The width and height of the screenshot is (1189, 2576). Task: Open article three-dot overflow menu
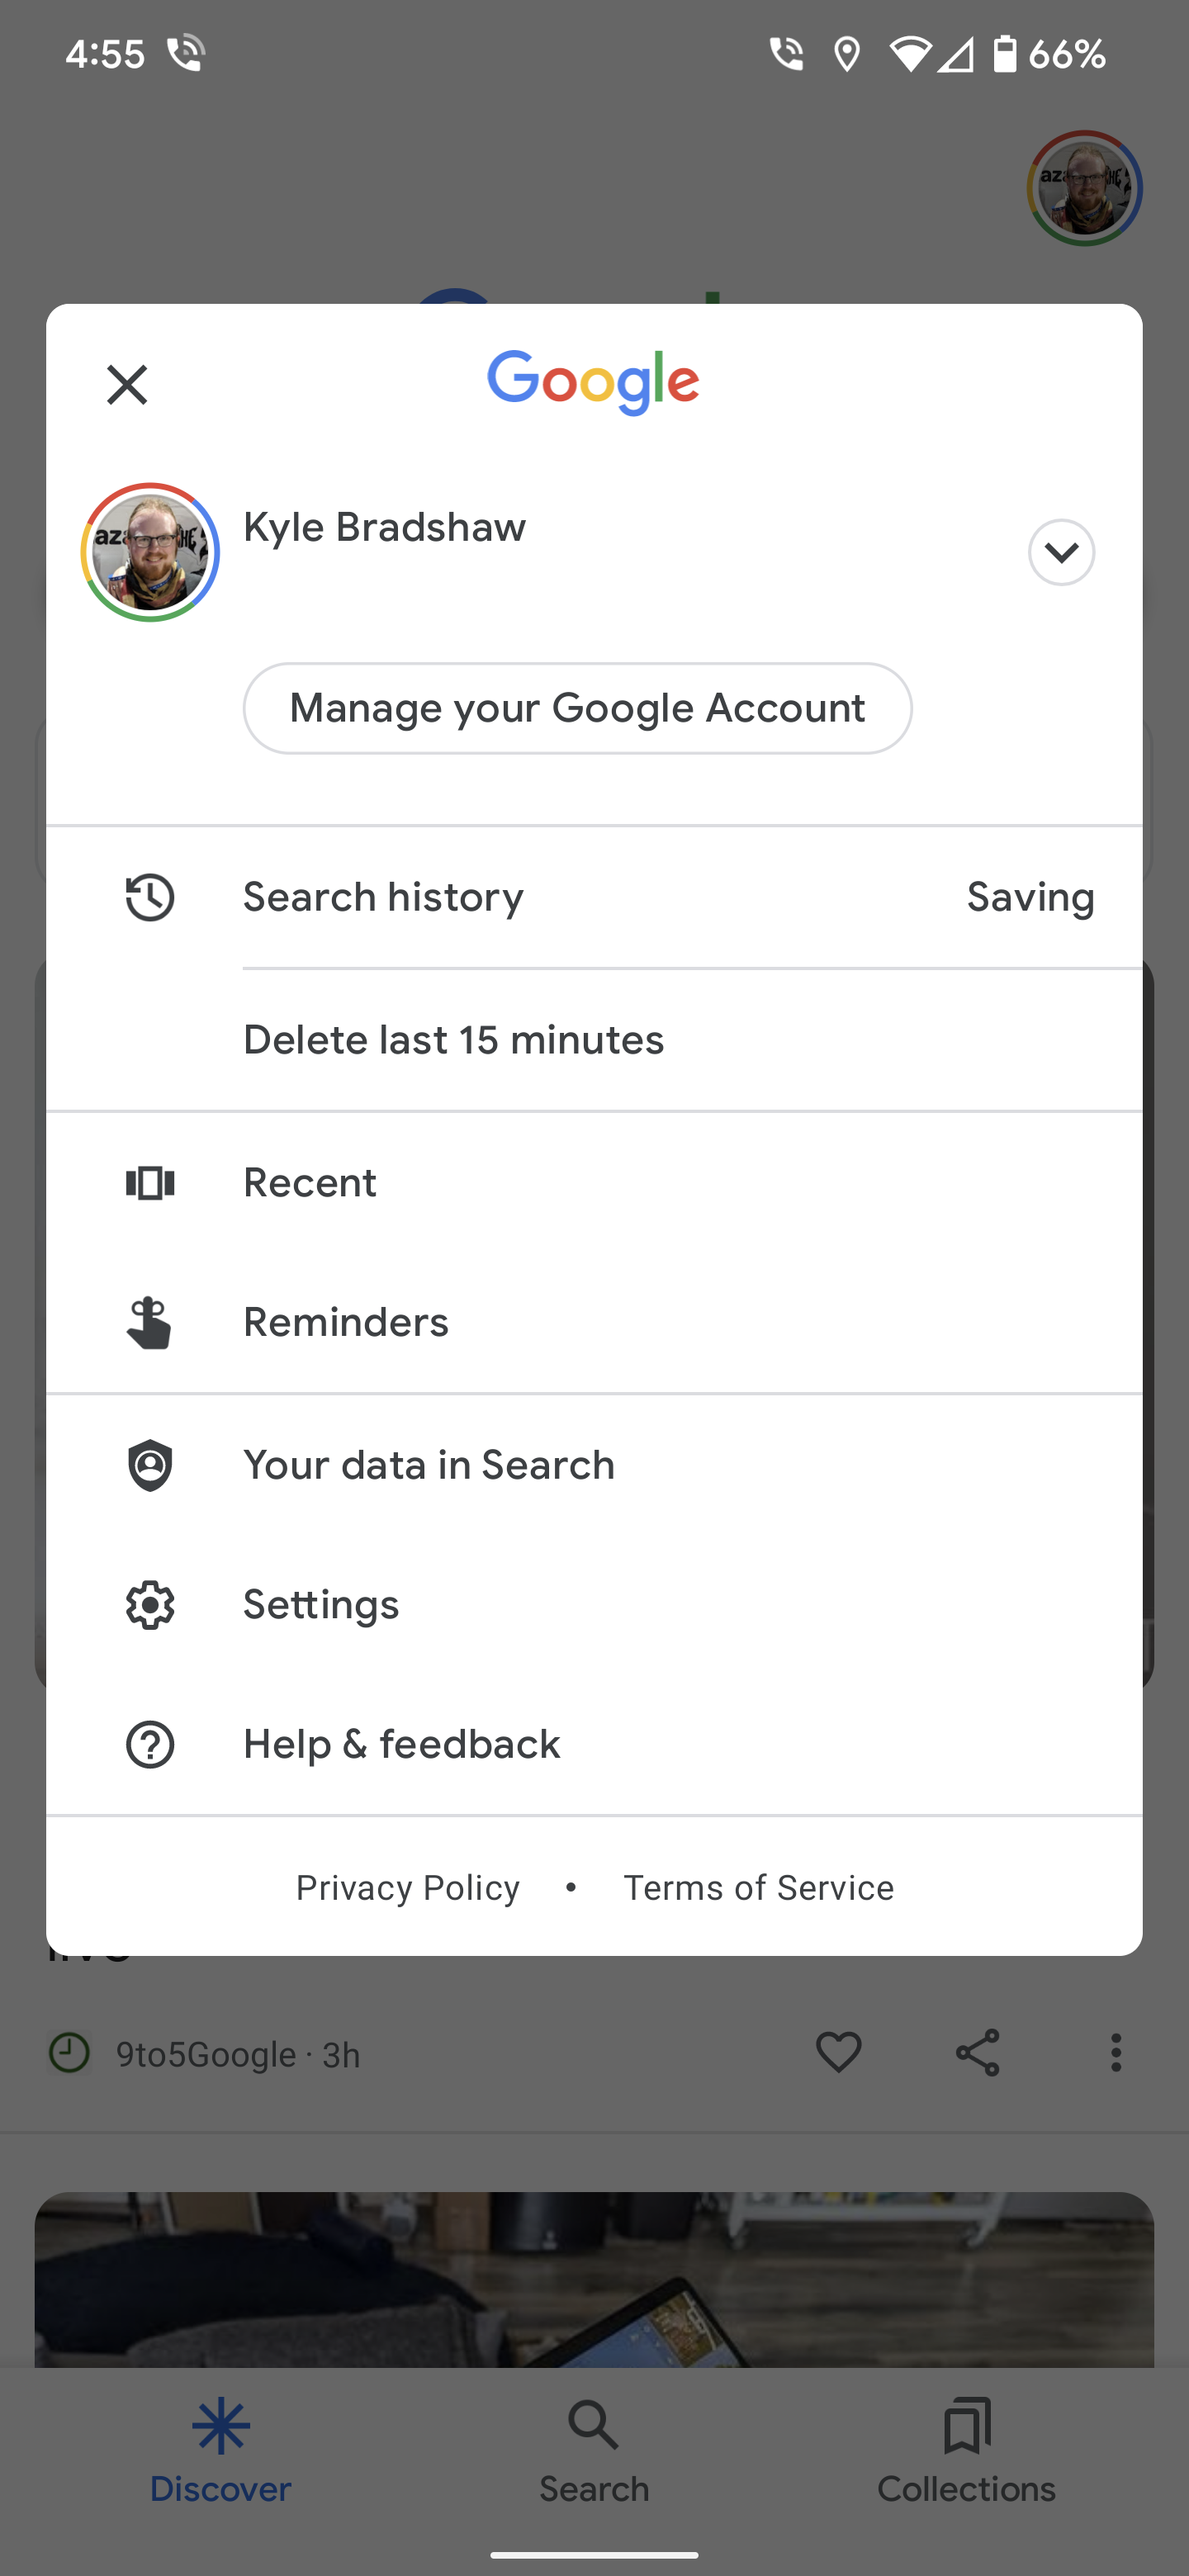pyautogui.click(x=1115, y=2053)
